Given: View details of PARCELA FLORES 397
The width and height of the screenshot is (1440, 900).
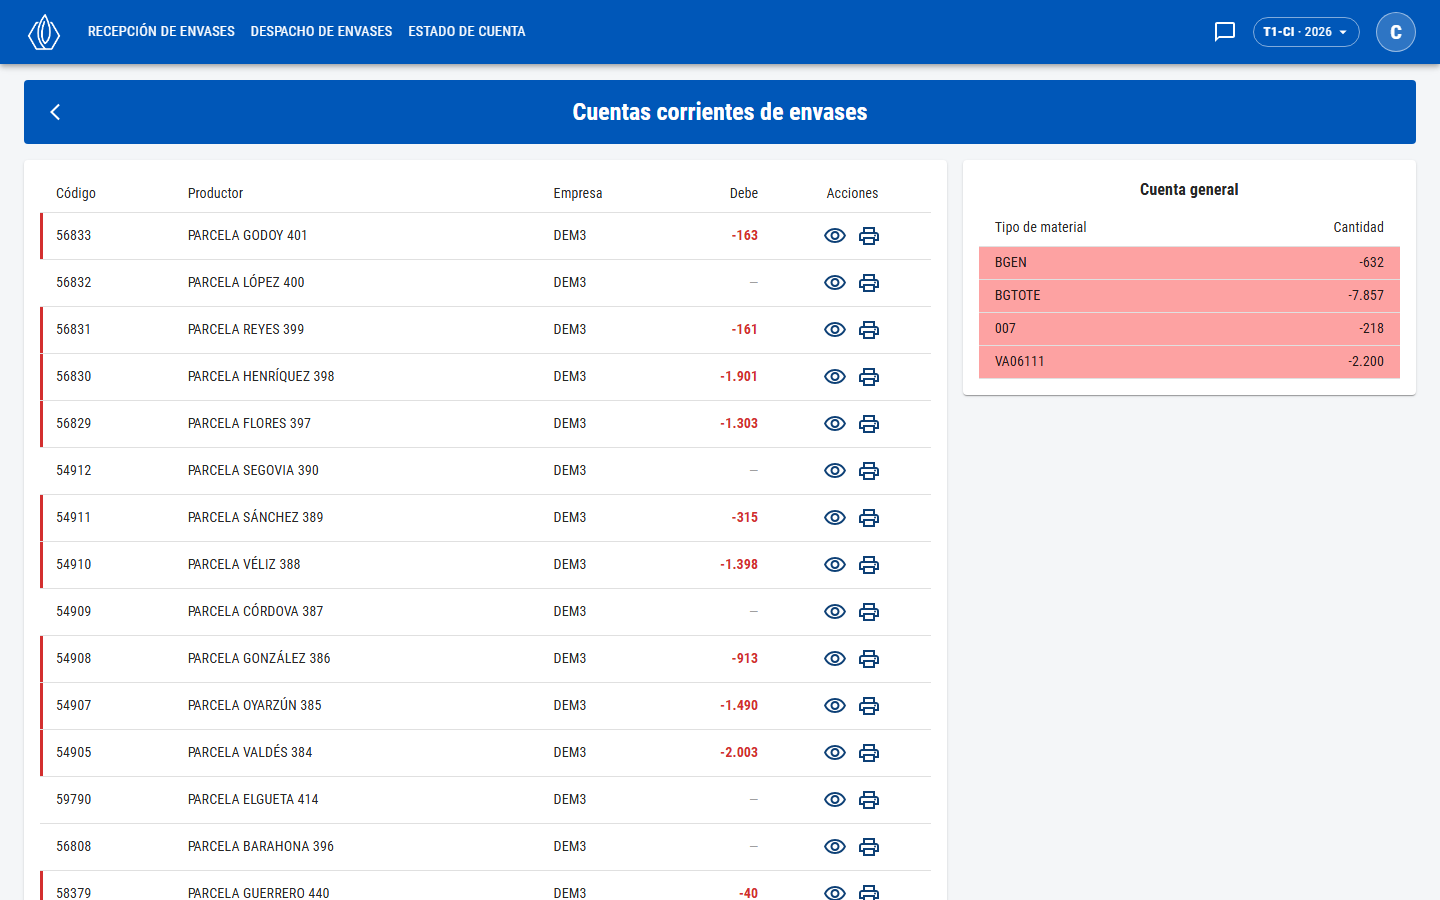Looking at the screenshot, I should (835, 424).
